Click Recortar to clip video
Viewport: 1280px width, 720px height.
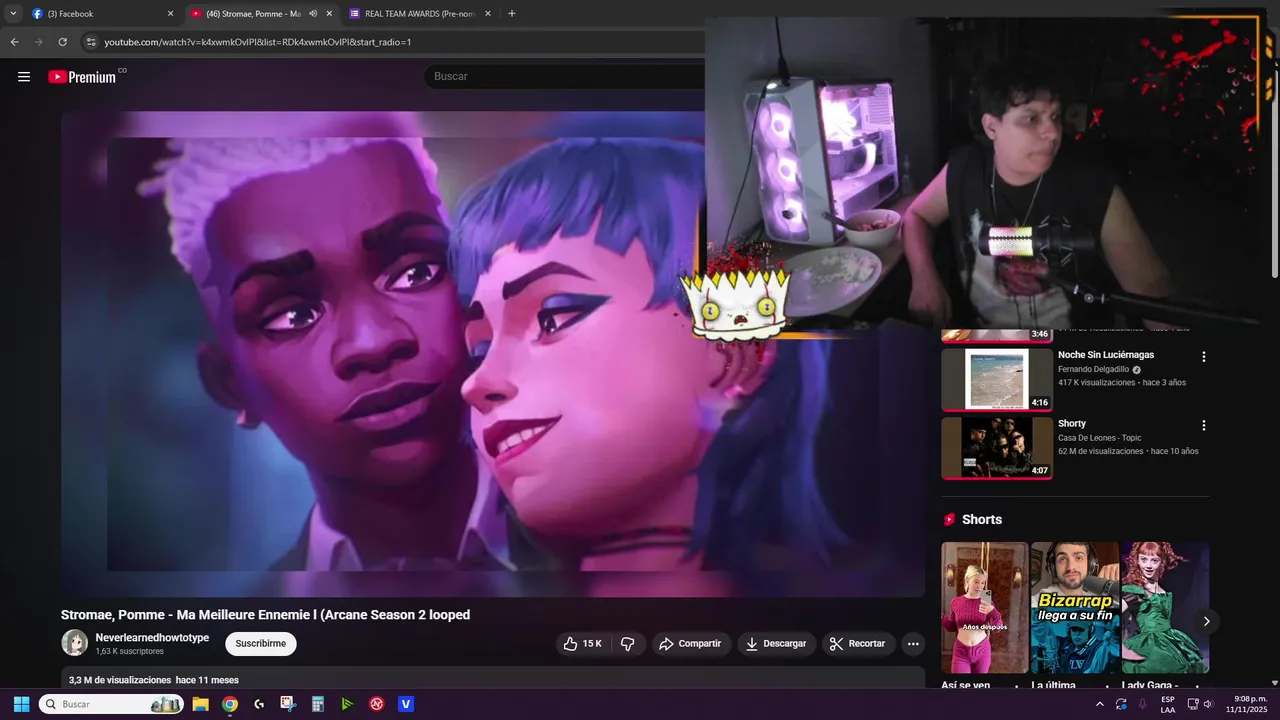click(x=858, y=644)
